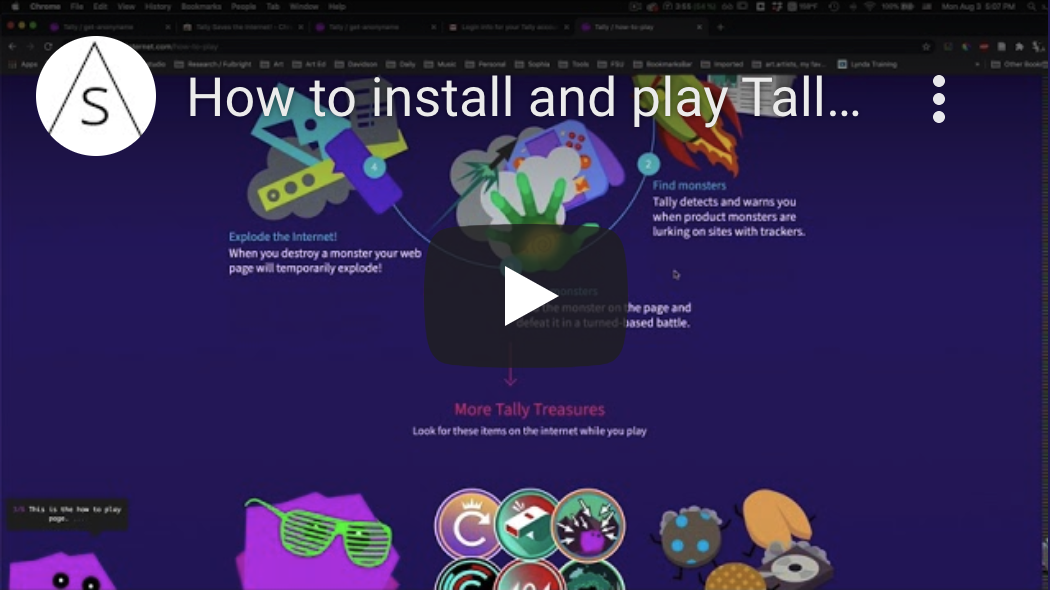The image size is (1050, 590).
Task: Expand the 'Sophia' bookmark folder
Action: [x=532, y=64]
